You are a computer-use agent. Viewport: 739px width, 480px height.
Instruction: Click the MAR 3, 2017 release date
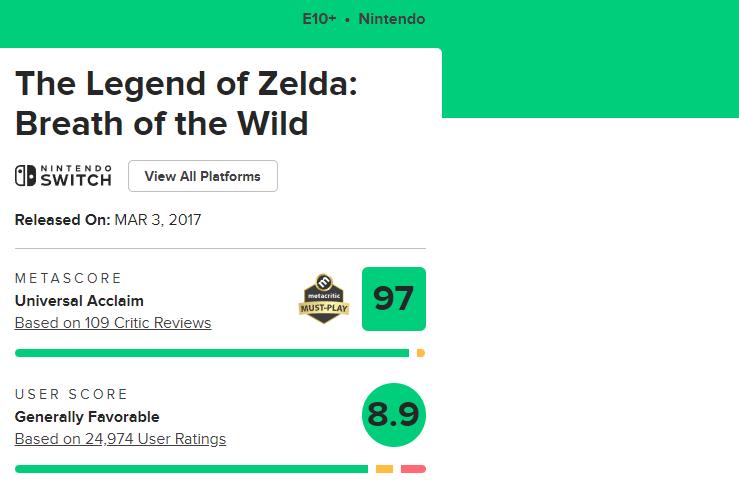[158, 219]
